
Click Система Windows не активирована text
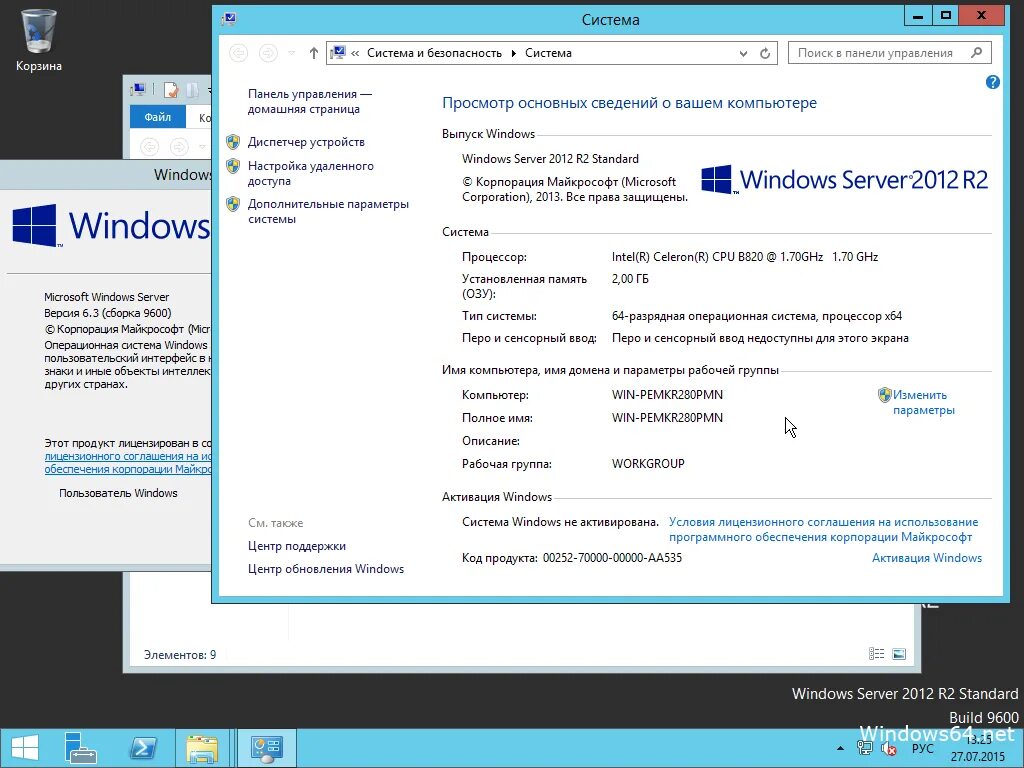coord(560,522)
